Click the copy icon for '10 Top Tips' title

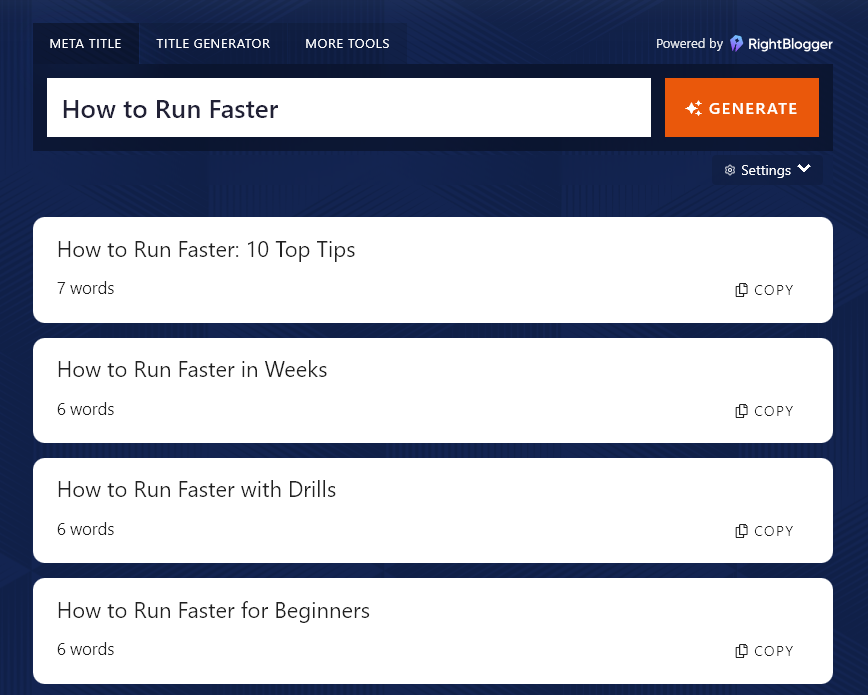click(x=741, y=290)
